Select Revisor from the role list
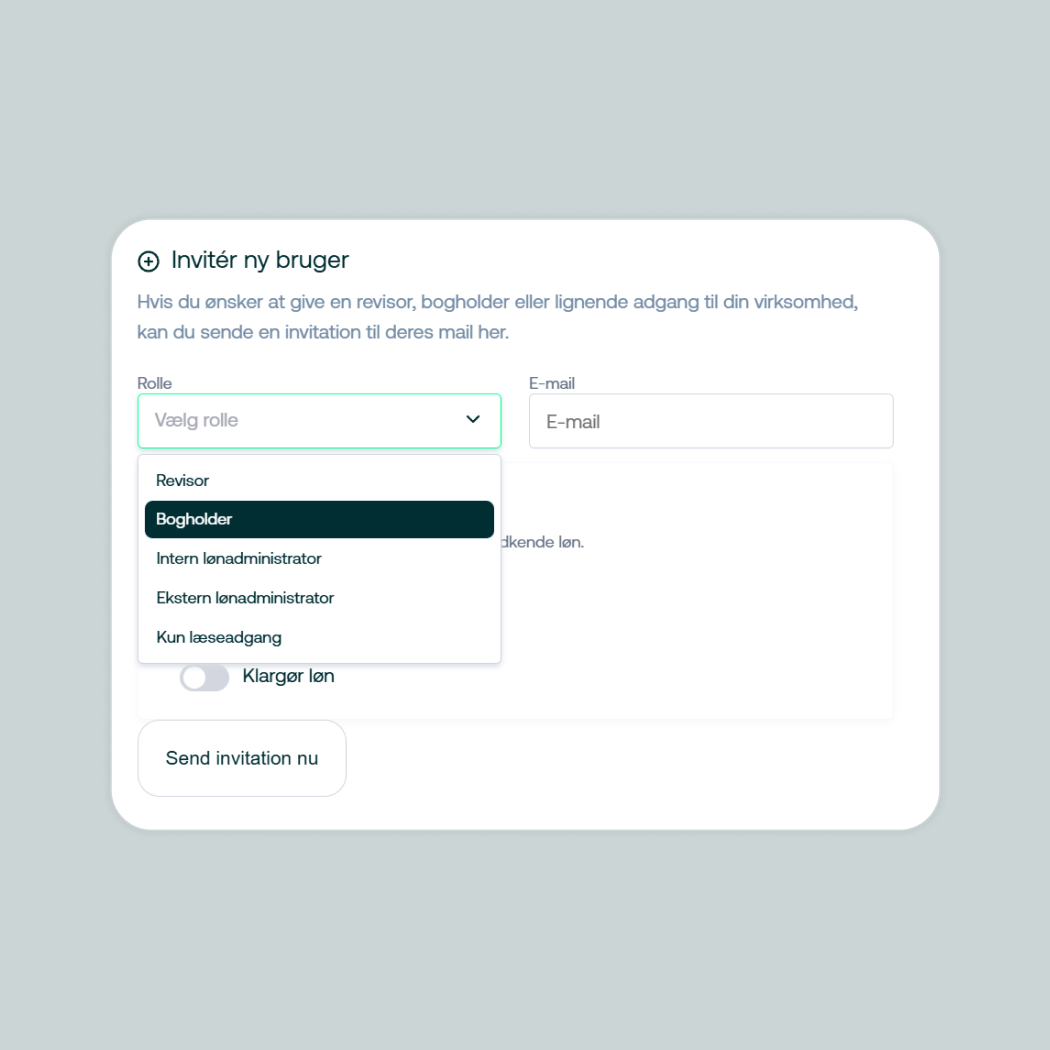The height and width of the screenshot is (1050, 1050). point(183,481)
